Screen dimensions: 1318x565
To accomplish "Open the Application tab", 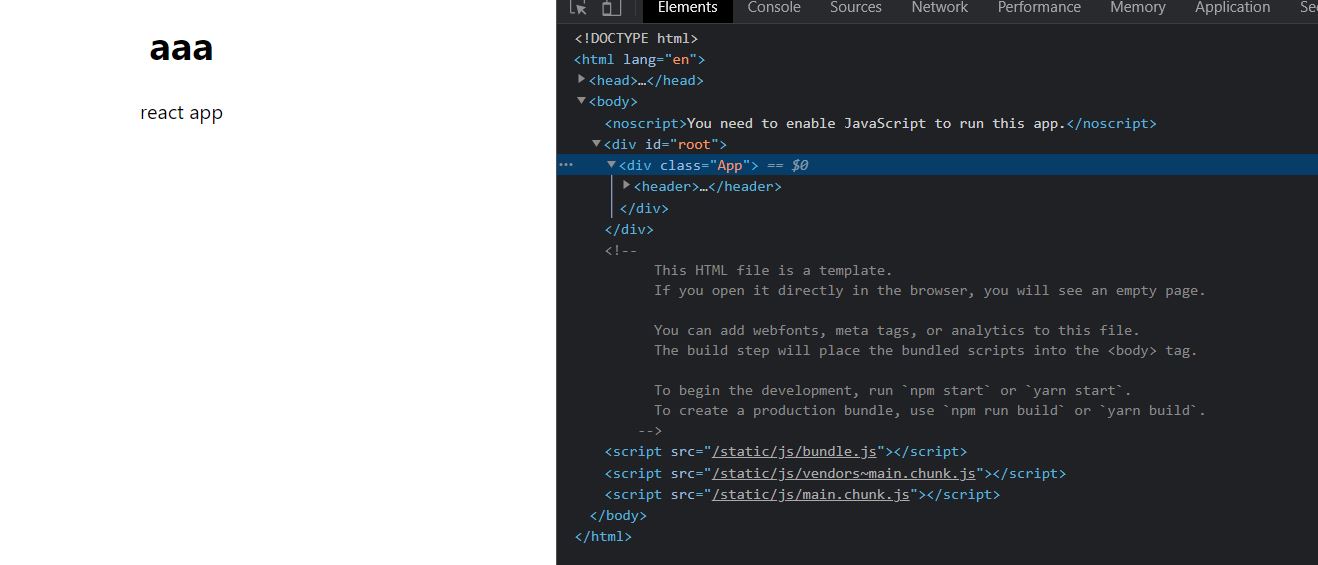I will [1232, 8].
